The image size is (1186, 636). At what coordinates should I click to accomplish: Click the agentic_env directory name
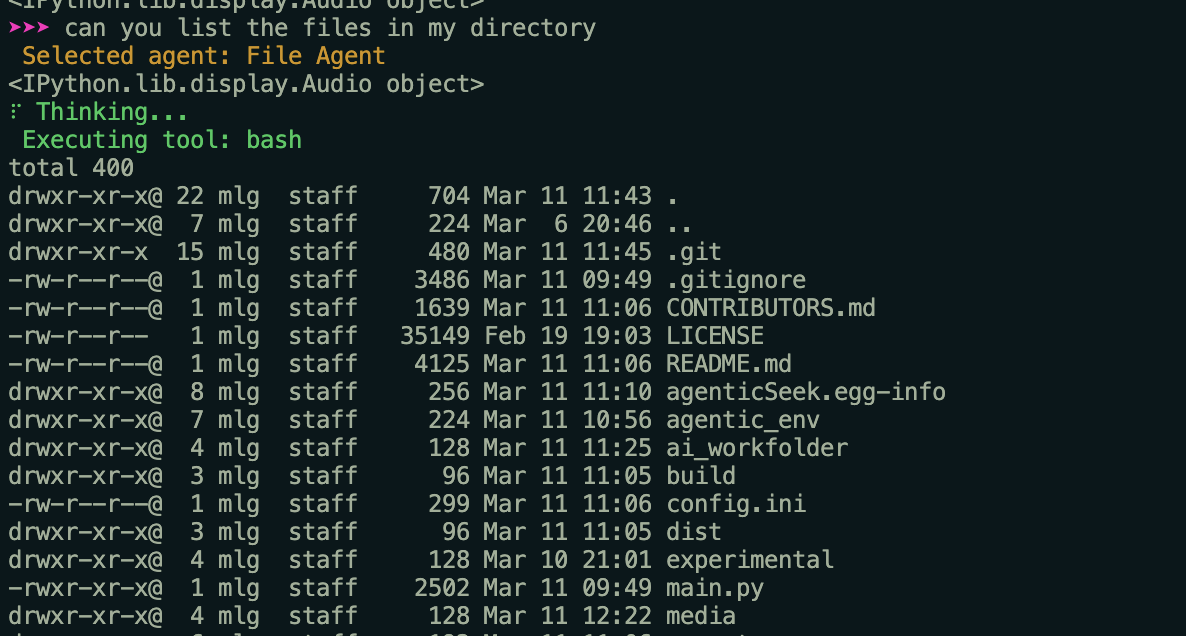point(743,420)
